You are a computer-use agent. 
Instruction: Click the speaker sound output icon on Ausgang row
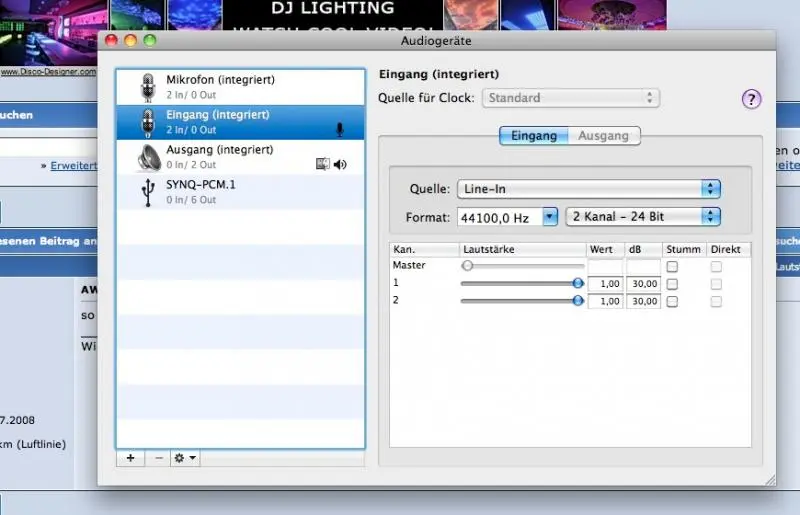340,165
